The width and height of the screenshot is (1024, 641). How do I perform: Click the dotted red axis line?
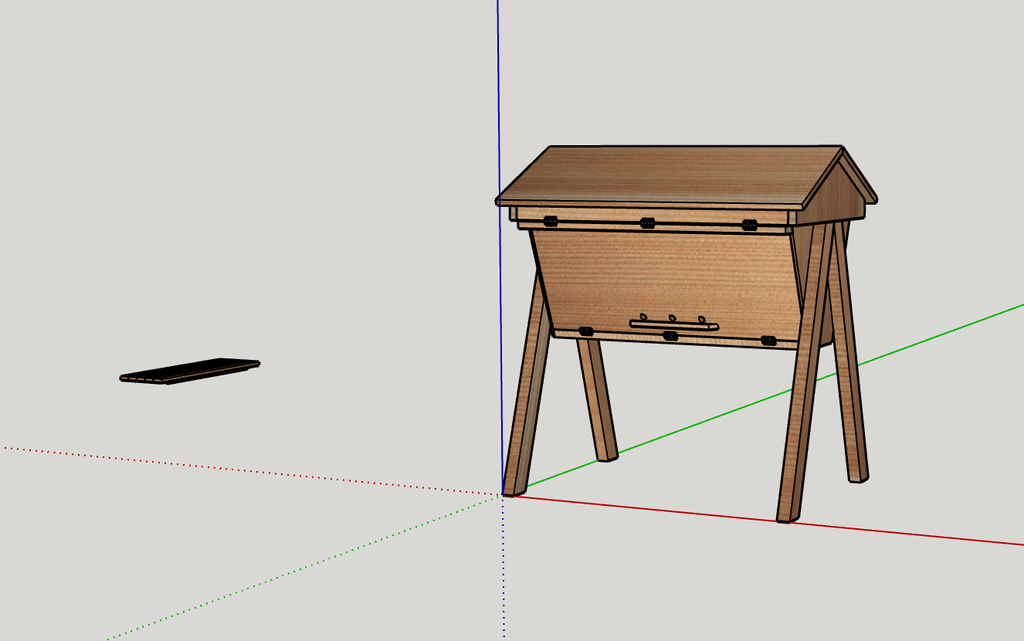(x=251, y=471)
